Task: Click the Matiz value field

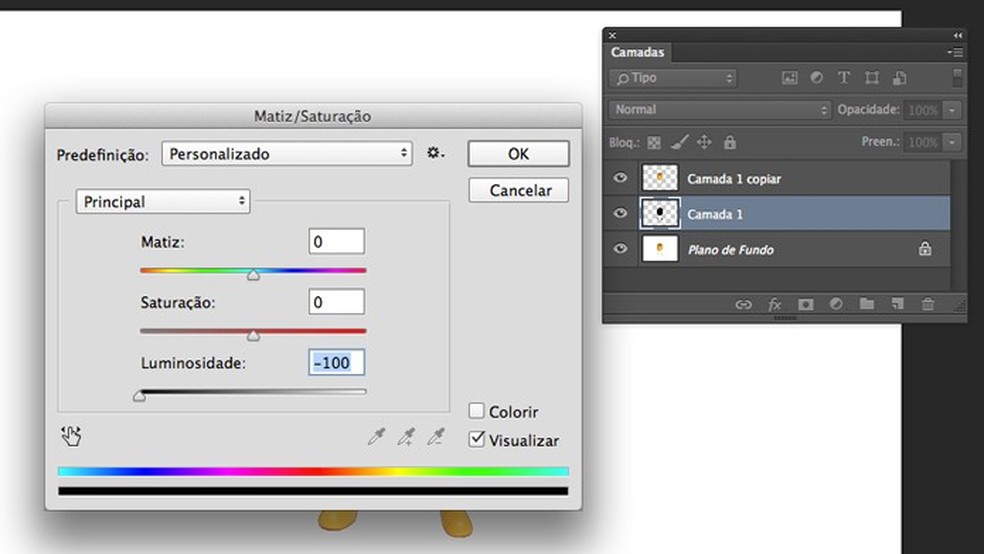Action: [x=336, y=242]
